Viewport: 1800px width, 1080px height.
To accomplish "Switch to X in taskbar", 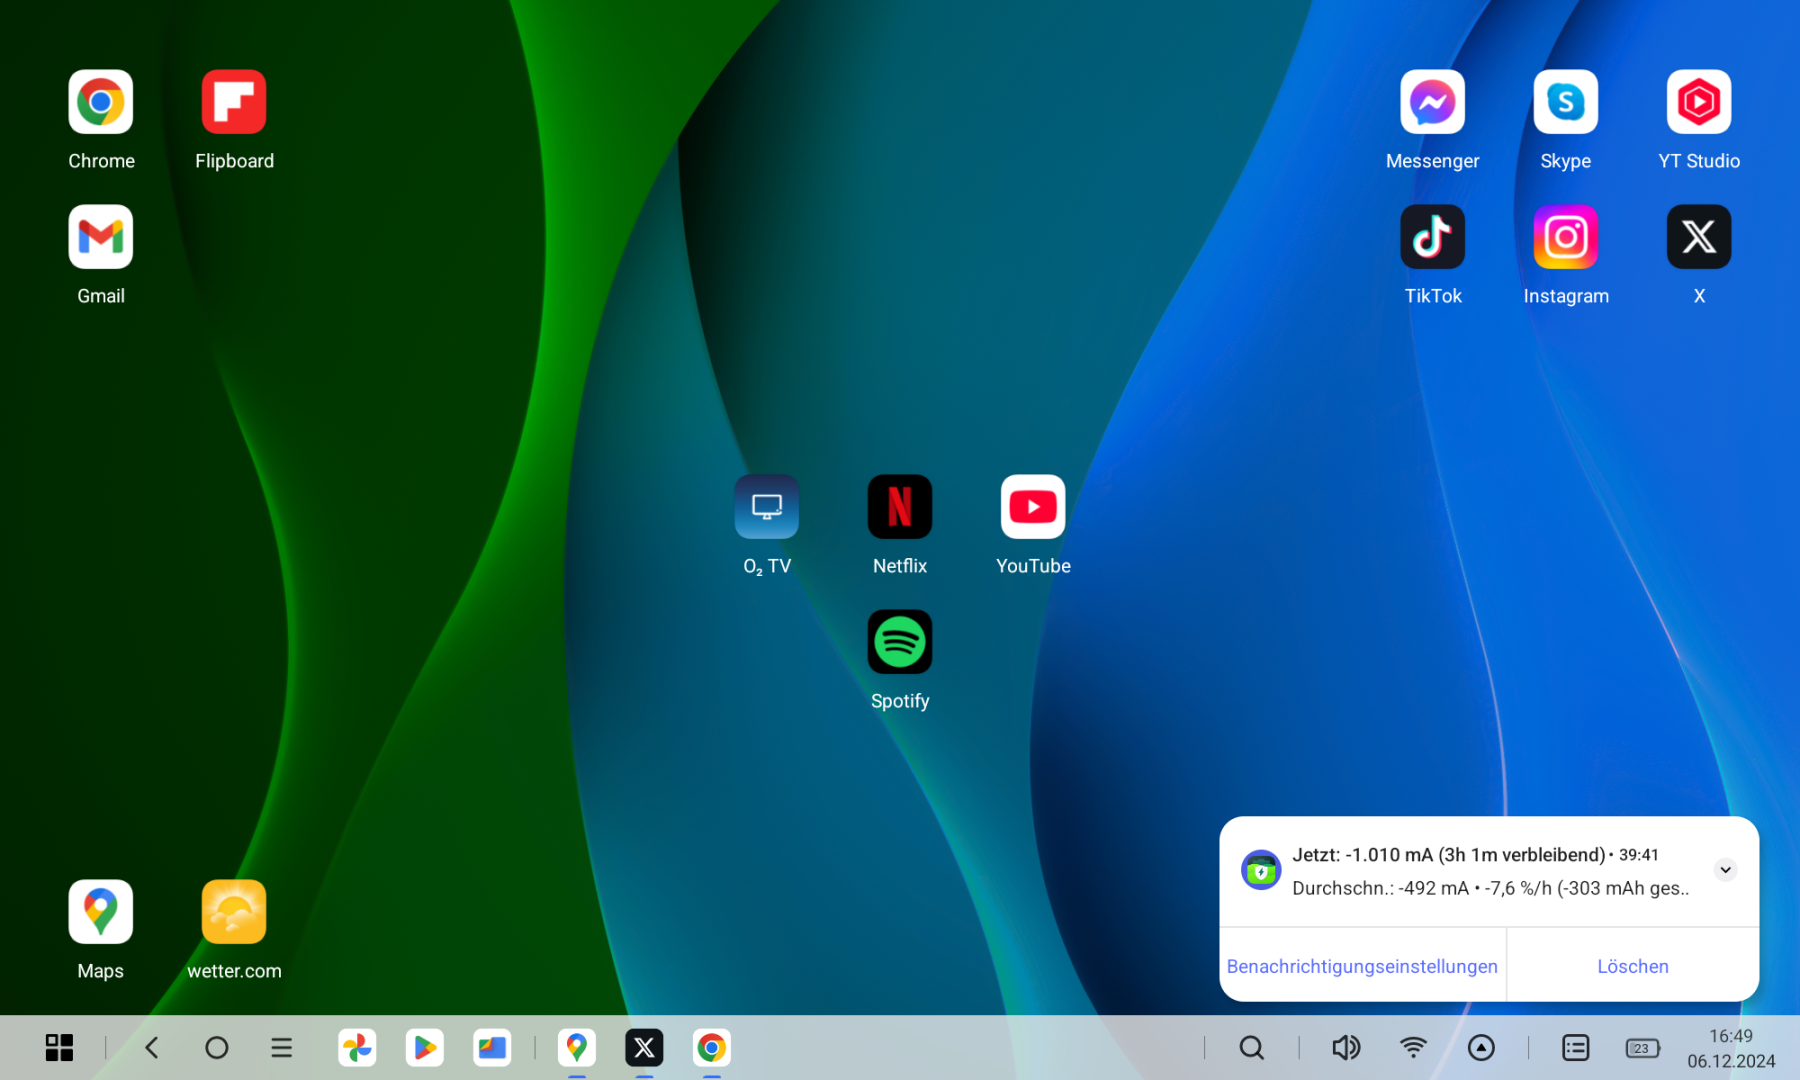I will 644,1048.
